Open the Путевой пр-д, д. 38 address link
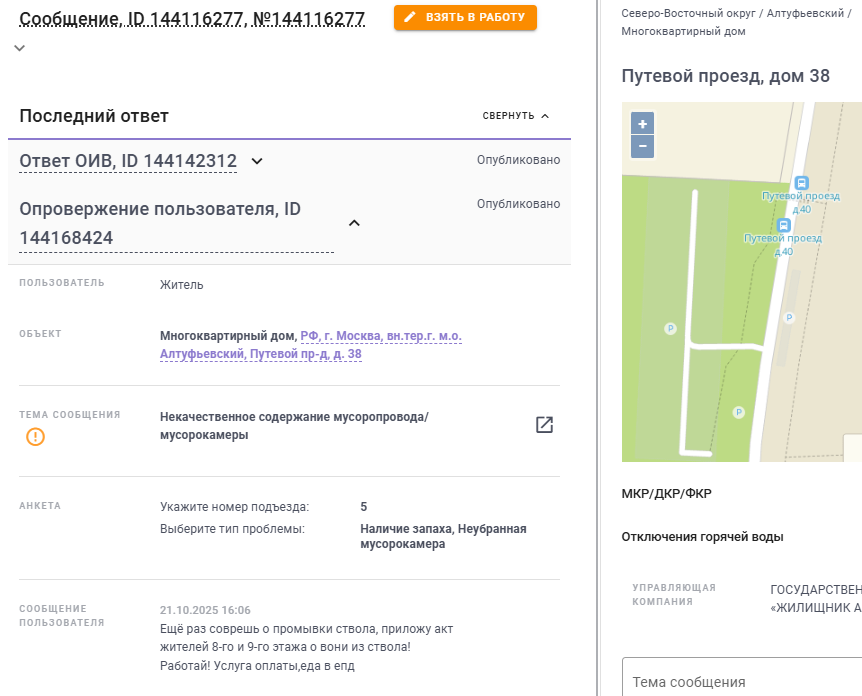This screenshot has width=862, height=696. [x=310, y=354]
